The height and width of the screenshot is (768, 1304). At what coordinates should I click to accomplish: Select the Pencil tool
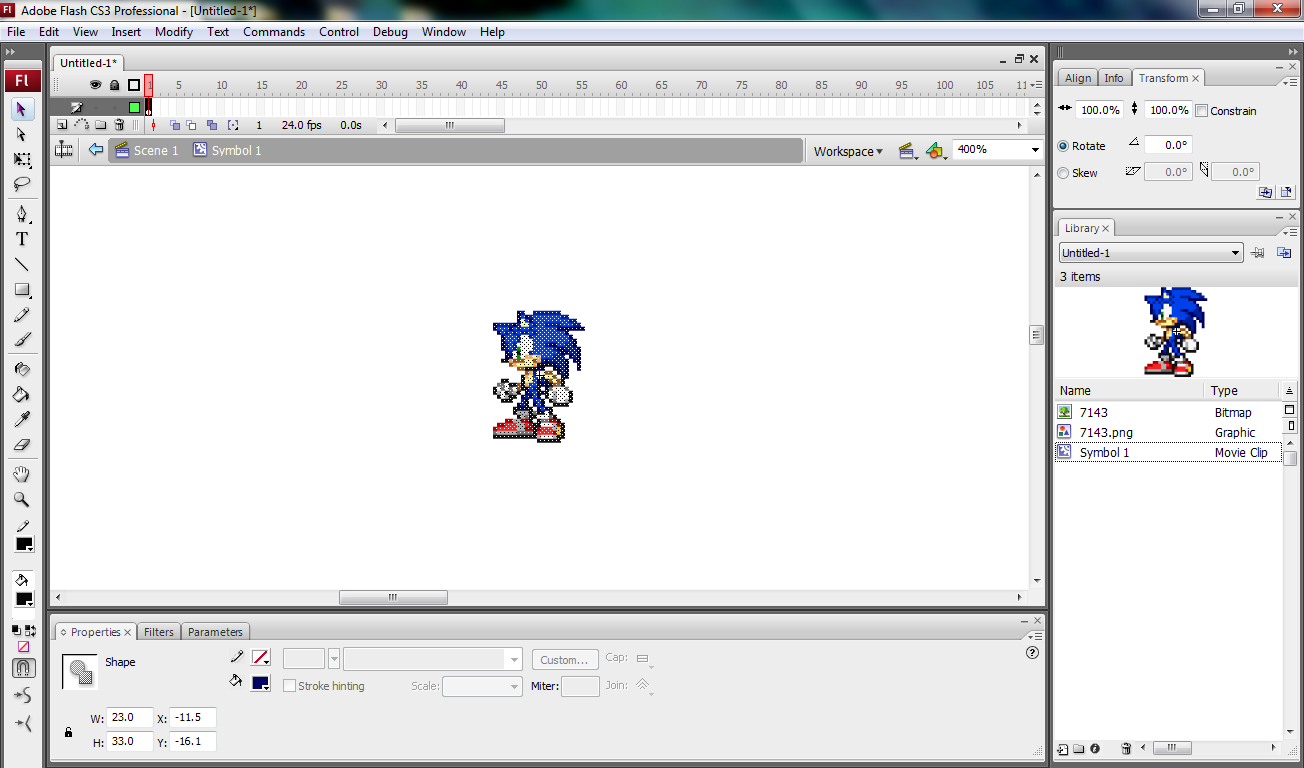[x=22, y=315]
